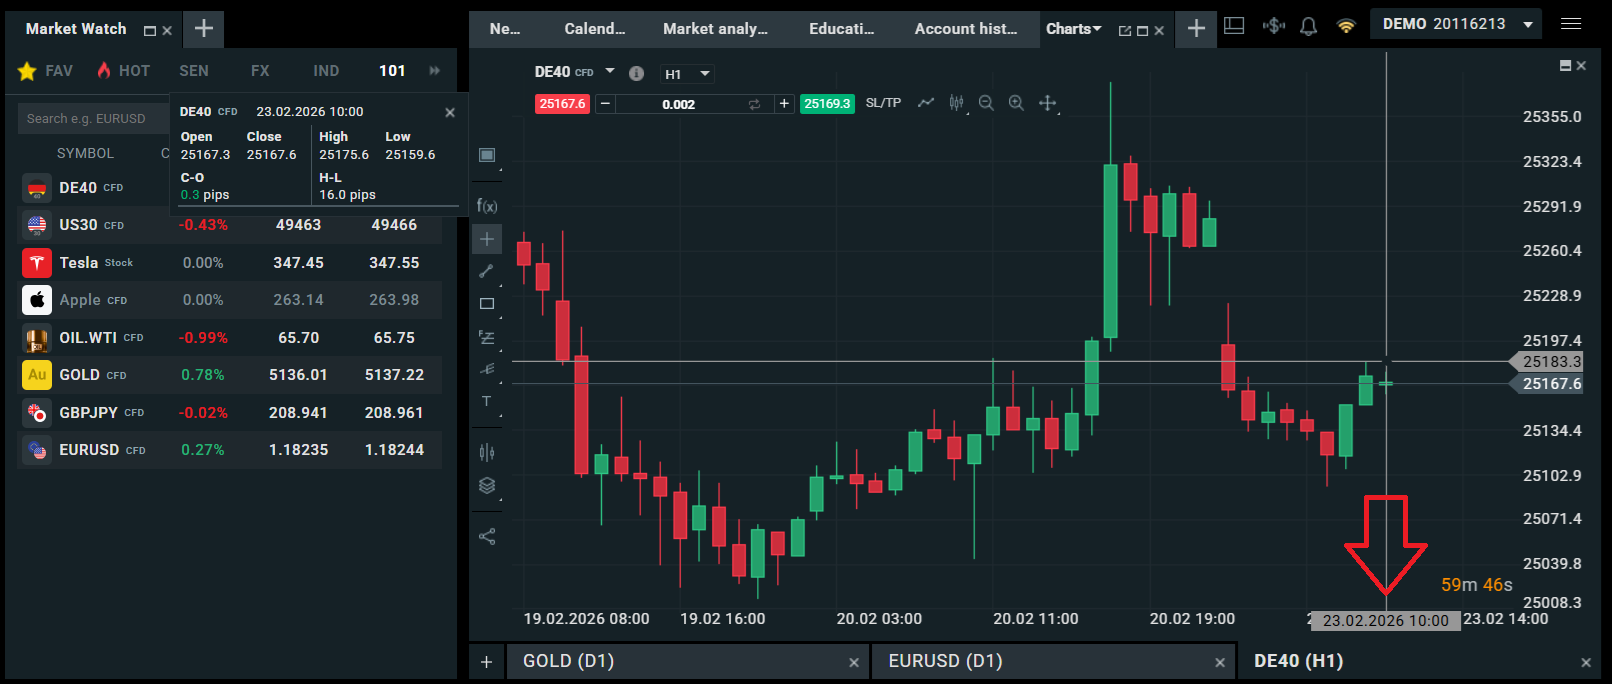This screenshot has height=684, width=1612.
Task: Open instrument info icon next to DE40
Action: click(636, 73)
